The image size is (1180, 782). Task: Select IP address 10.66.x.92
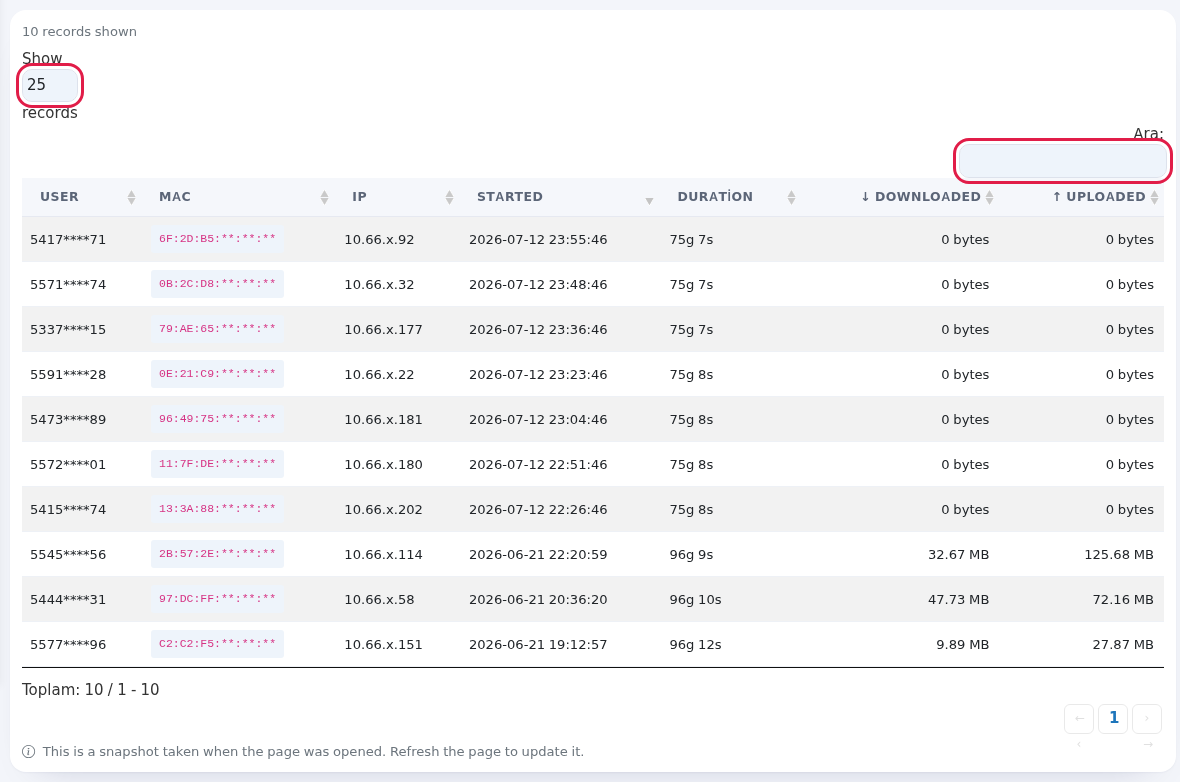click(x=379, y=240)
